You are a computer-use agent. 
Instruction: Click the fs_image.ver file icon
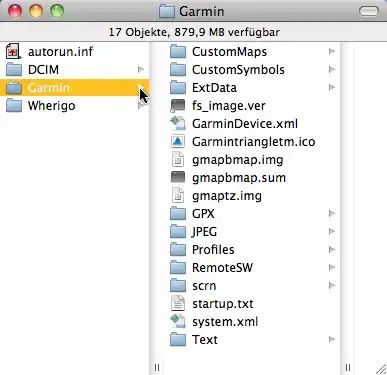tap(178, 106)
